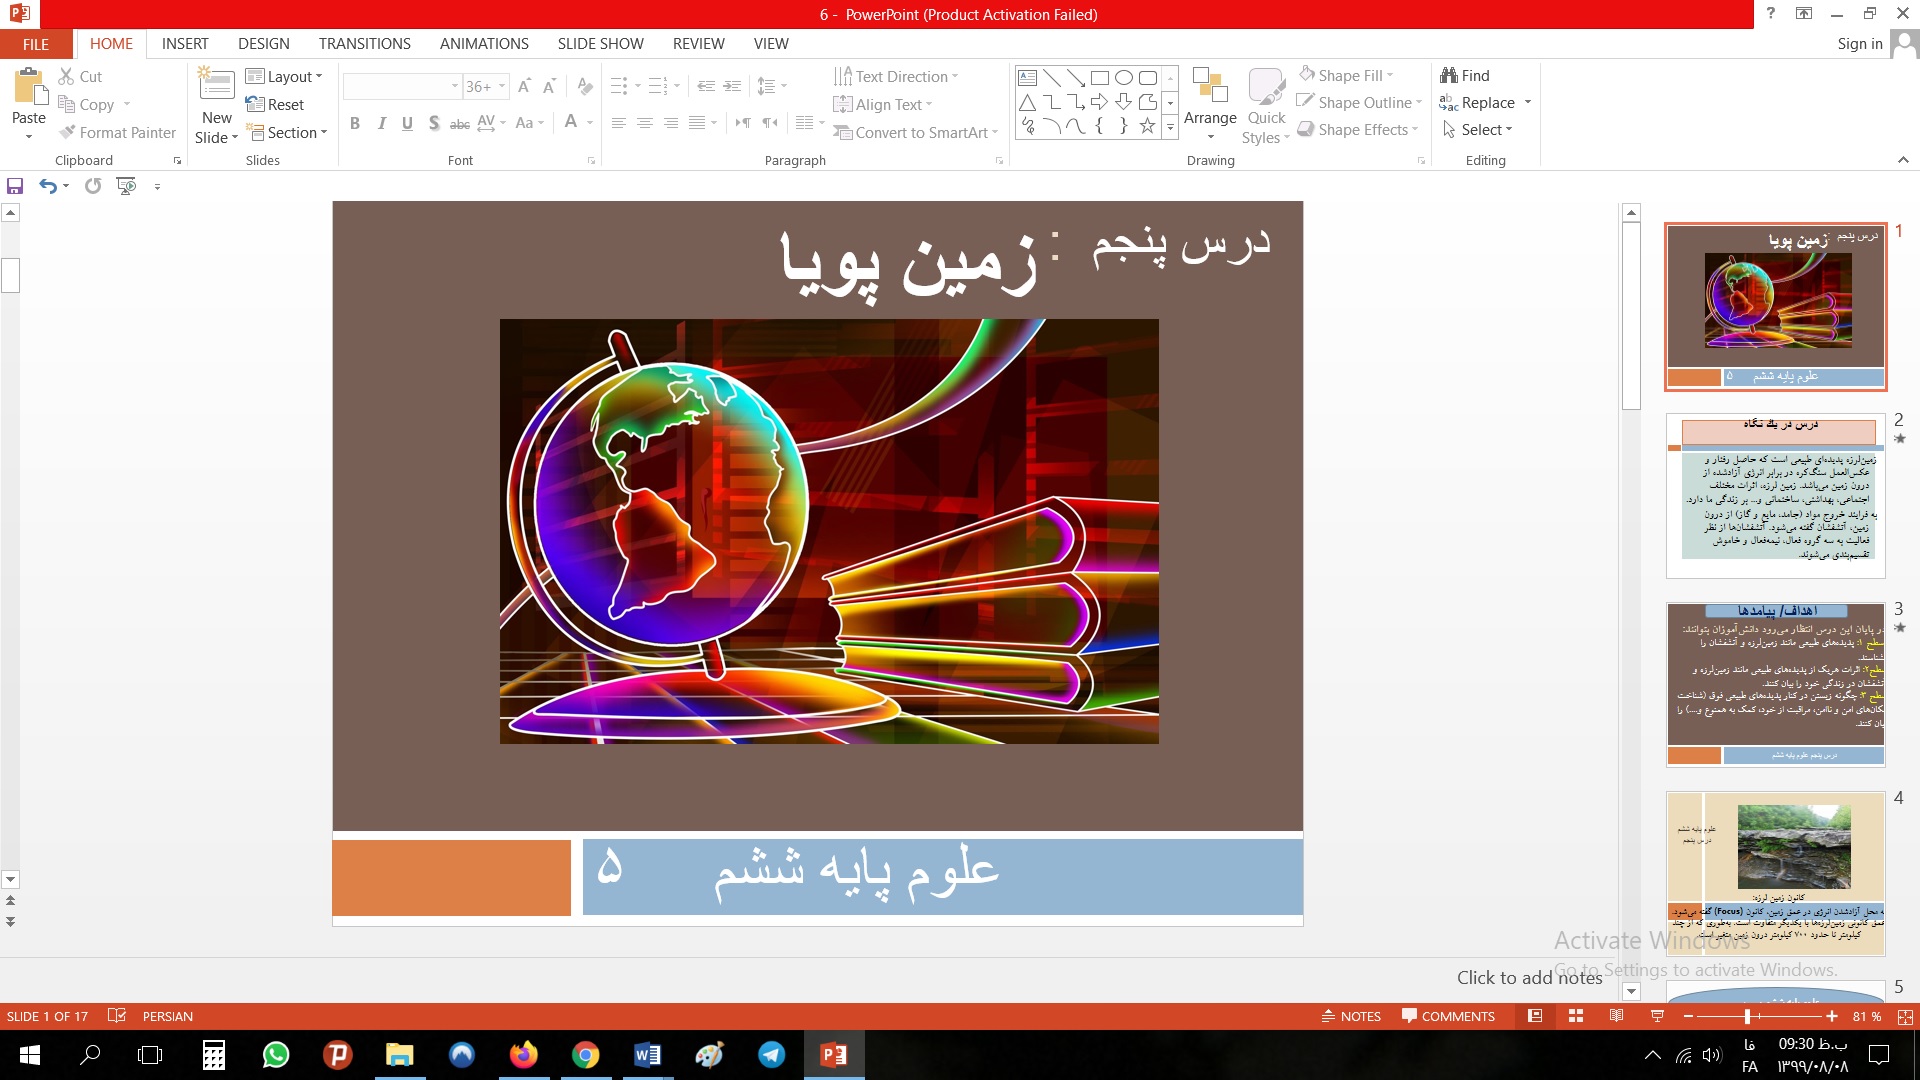Viewport: 1920px width, 1080px height.
Task: Toggle Reading View in status bar
Action: point(1616,1016)
